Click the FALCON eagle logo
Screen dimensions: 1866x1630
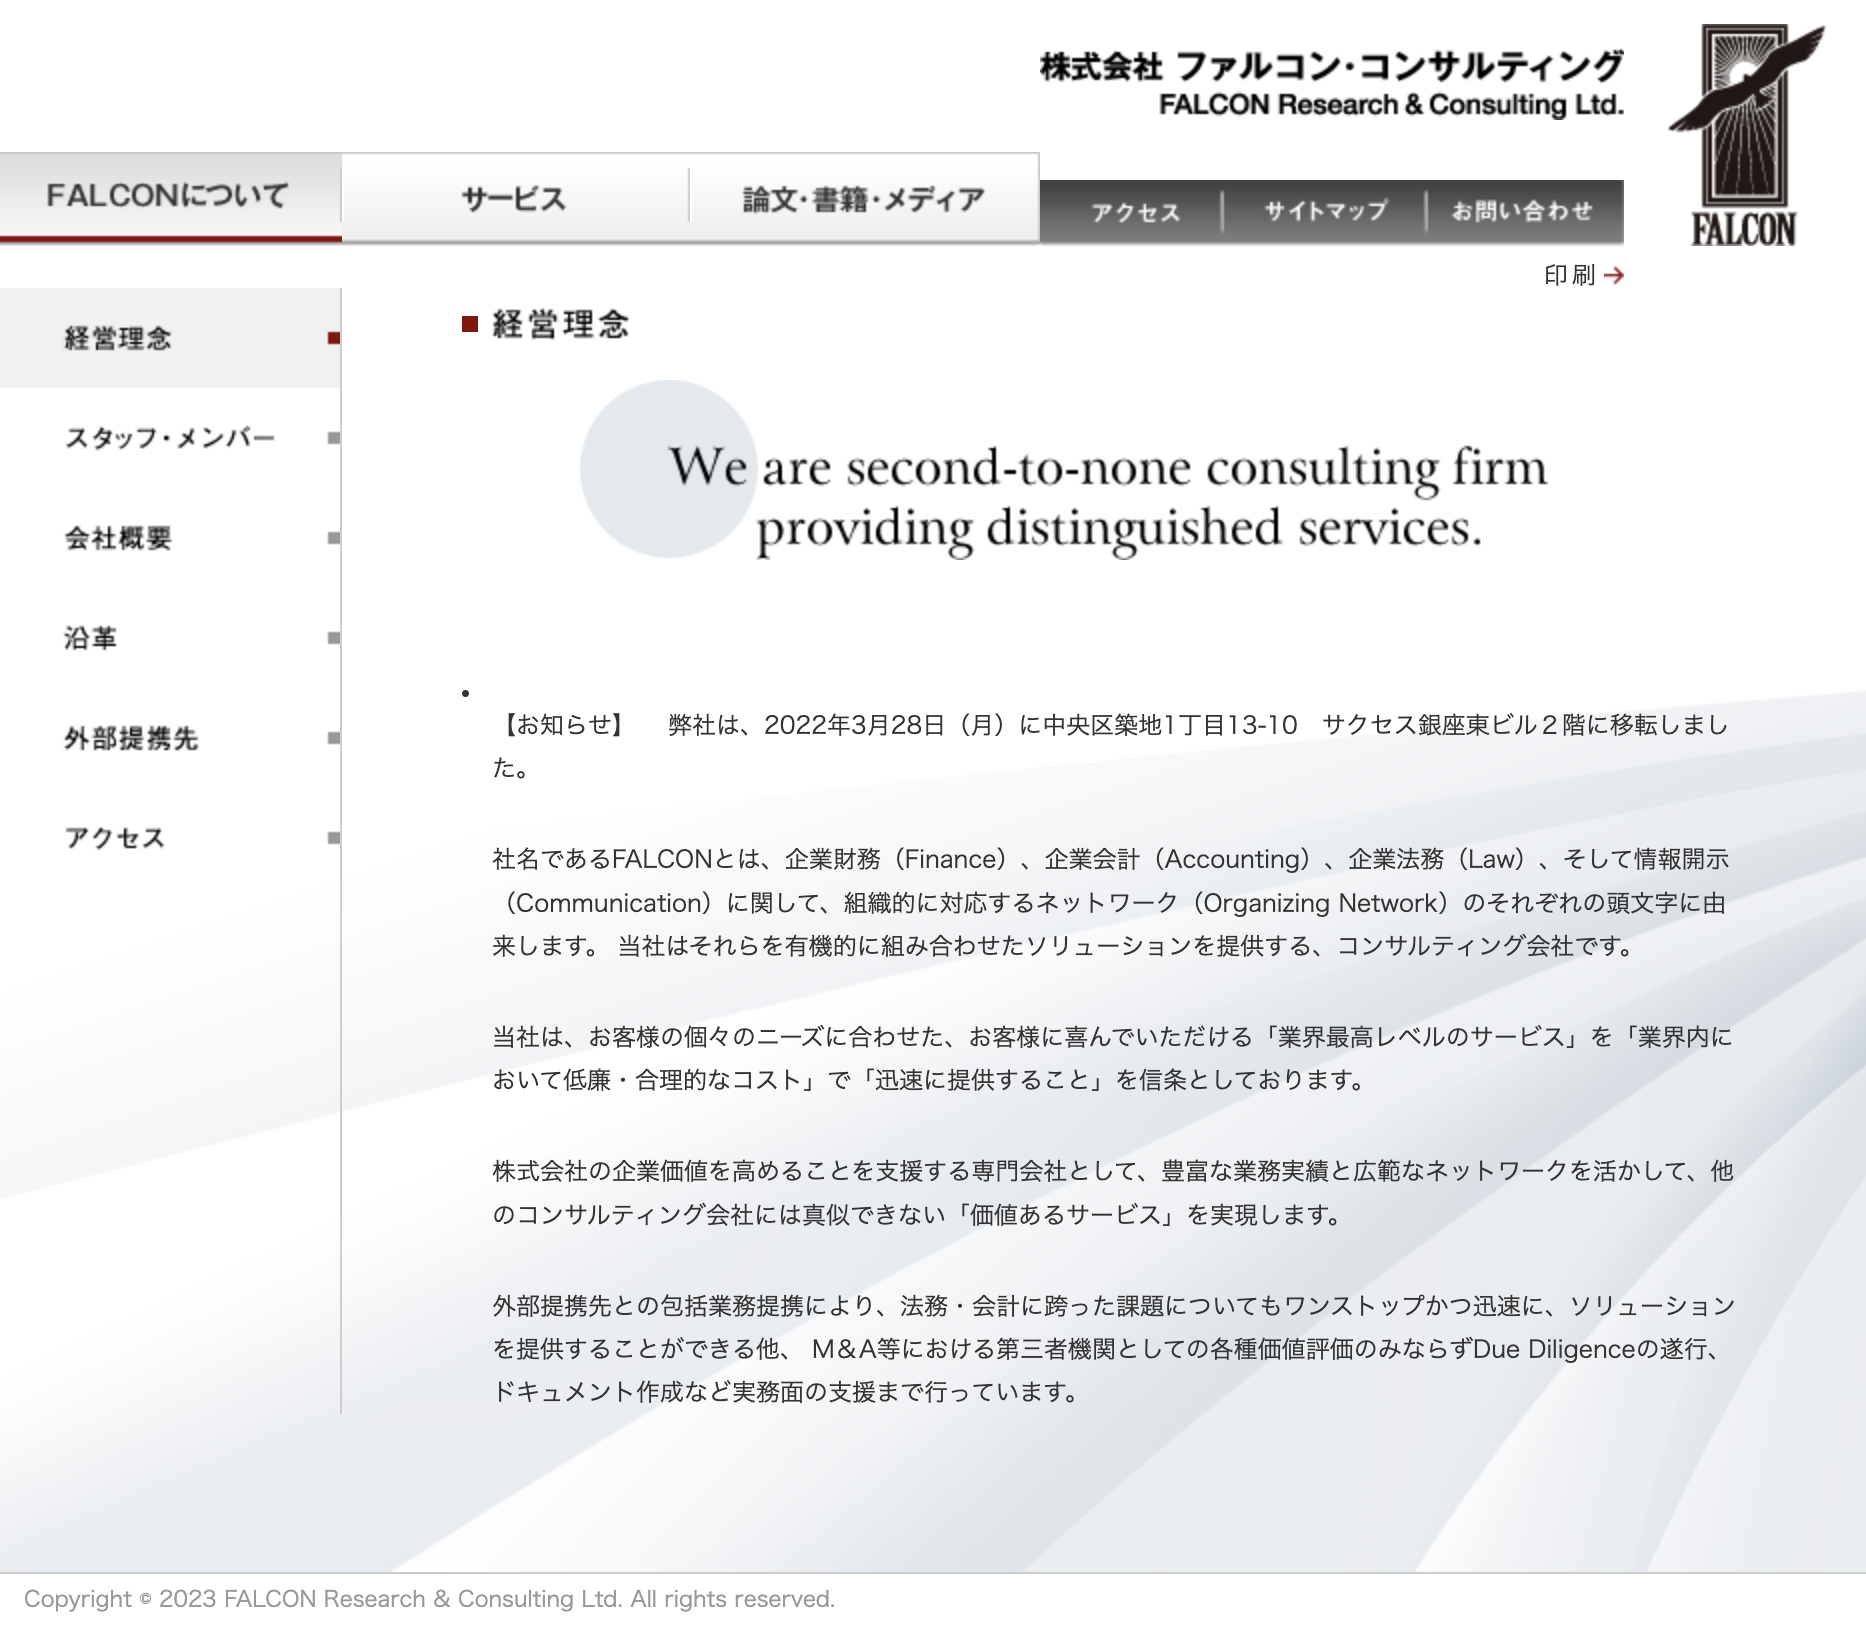1745,135
